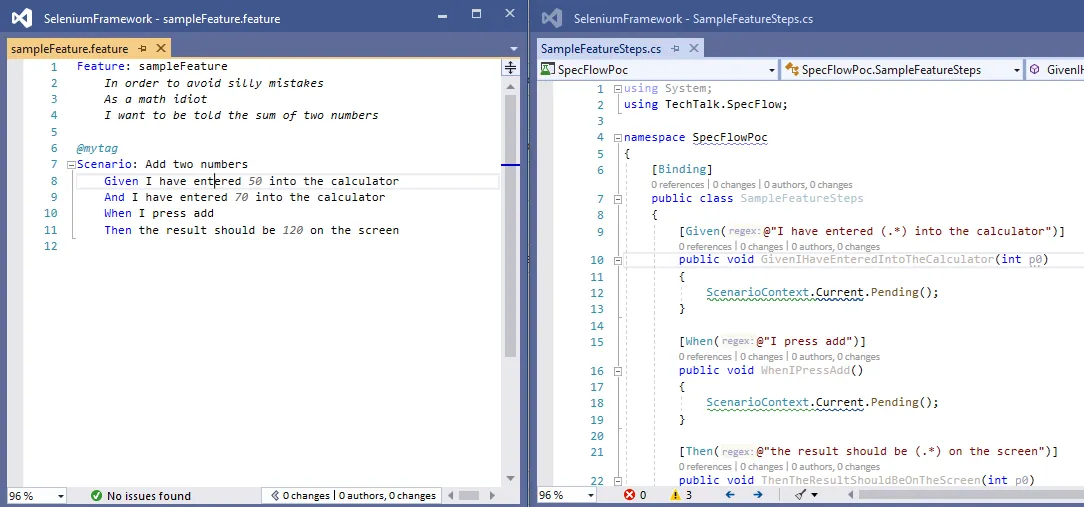Open the arrow next to the cleanup brush
The height and width of the screenshot is (507, 1084).
point(814,495)
